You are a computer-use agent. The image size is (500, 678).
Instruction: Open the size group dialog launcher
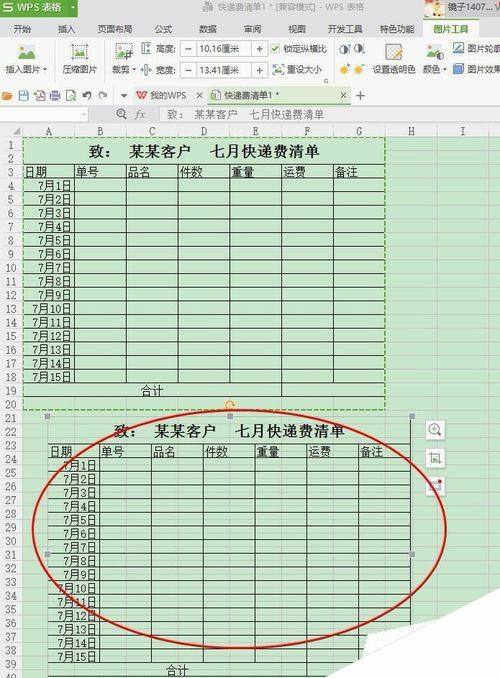pos(326,80)
